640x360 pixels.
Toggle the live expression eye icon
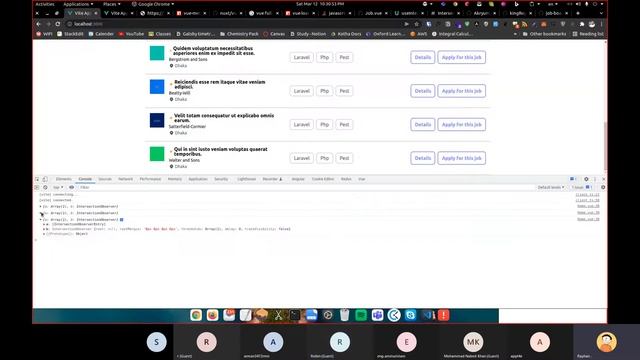coord(71,187)
